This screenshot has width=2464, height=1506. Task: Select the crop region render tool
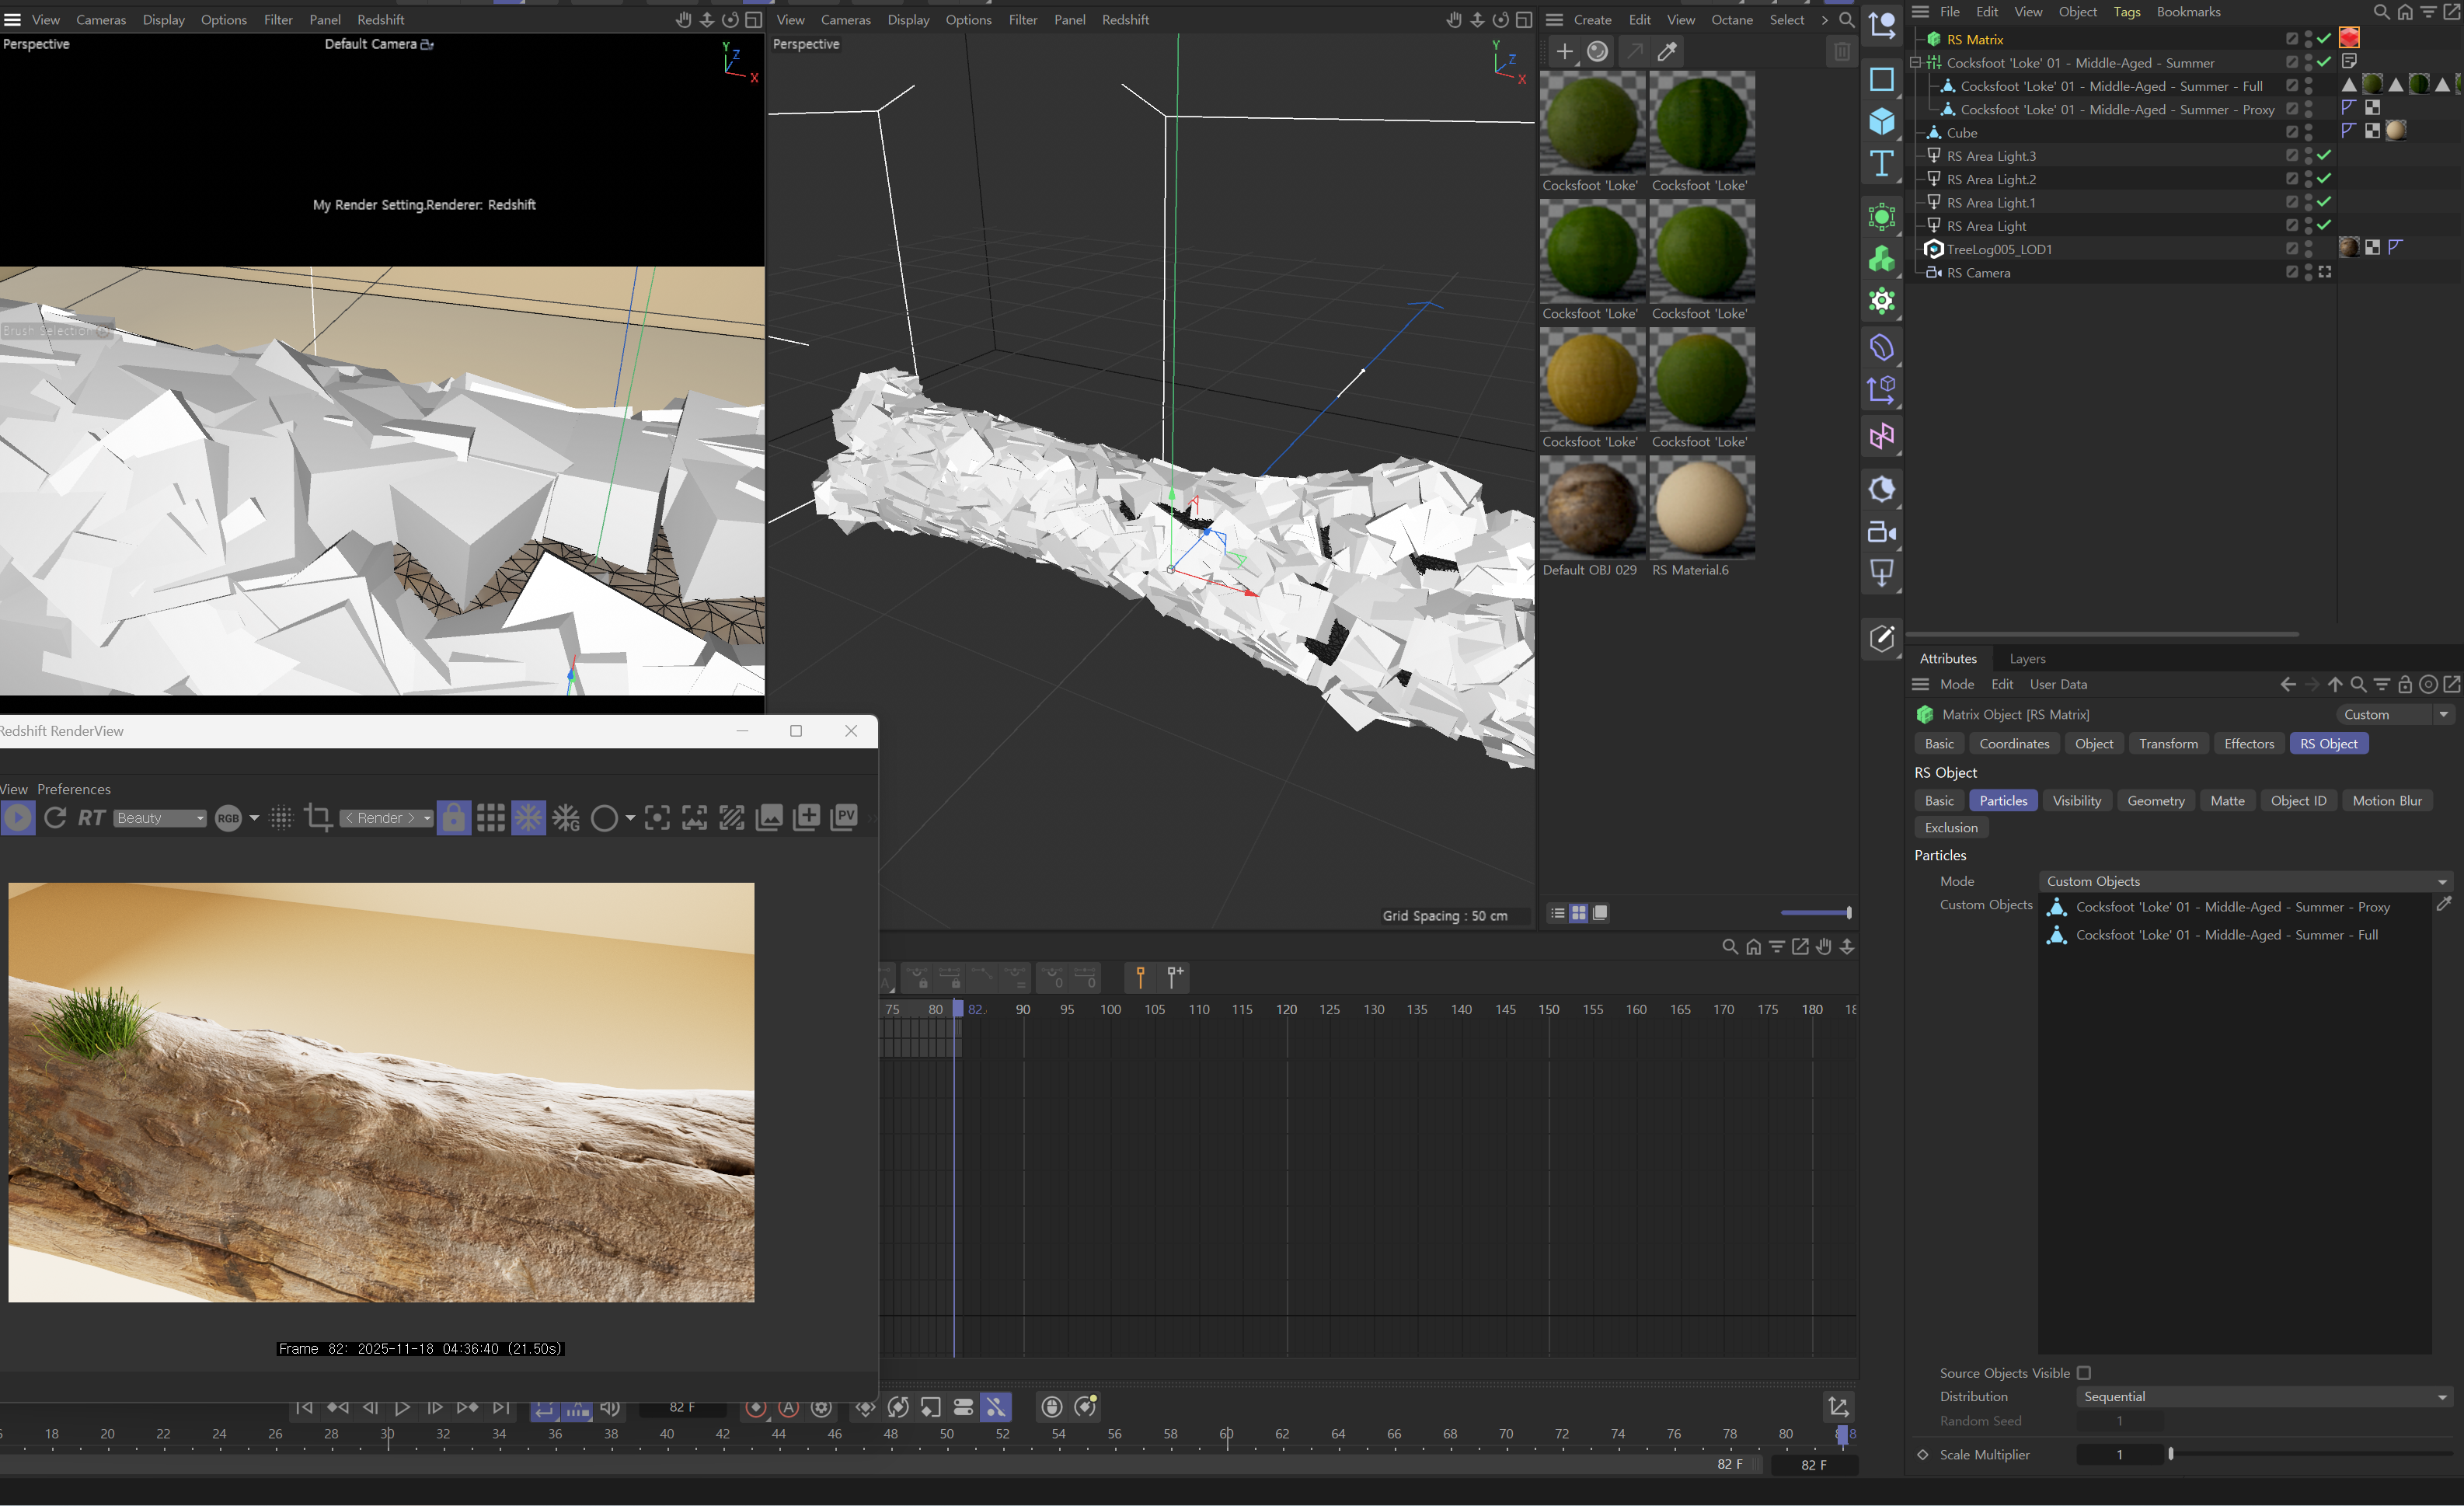(318, 817)
